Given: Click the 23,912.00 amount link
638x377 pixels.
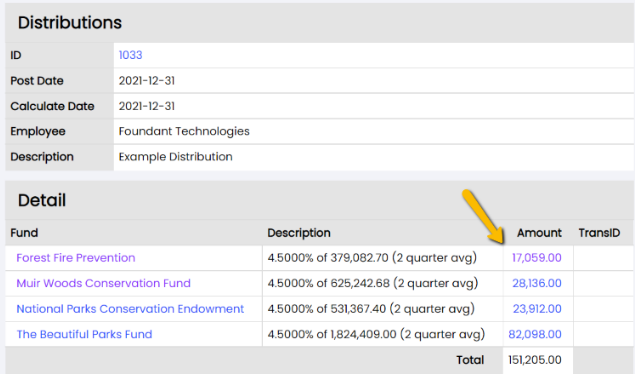Looking at the screenshot, I should pos(537,309).
